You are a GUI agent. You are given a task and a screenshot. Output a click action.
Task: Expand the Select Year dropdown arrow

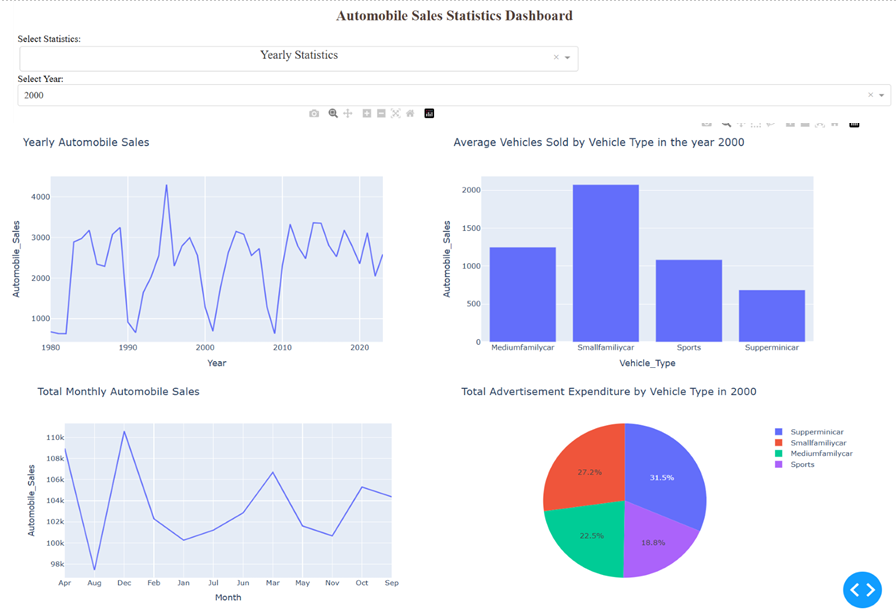point(882,96)
